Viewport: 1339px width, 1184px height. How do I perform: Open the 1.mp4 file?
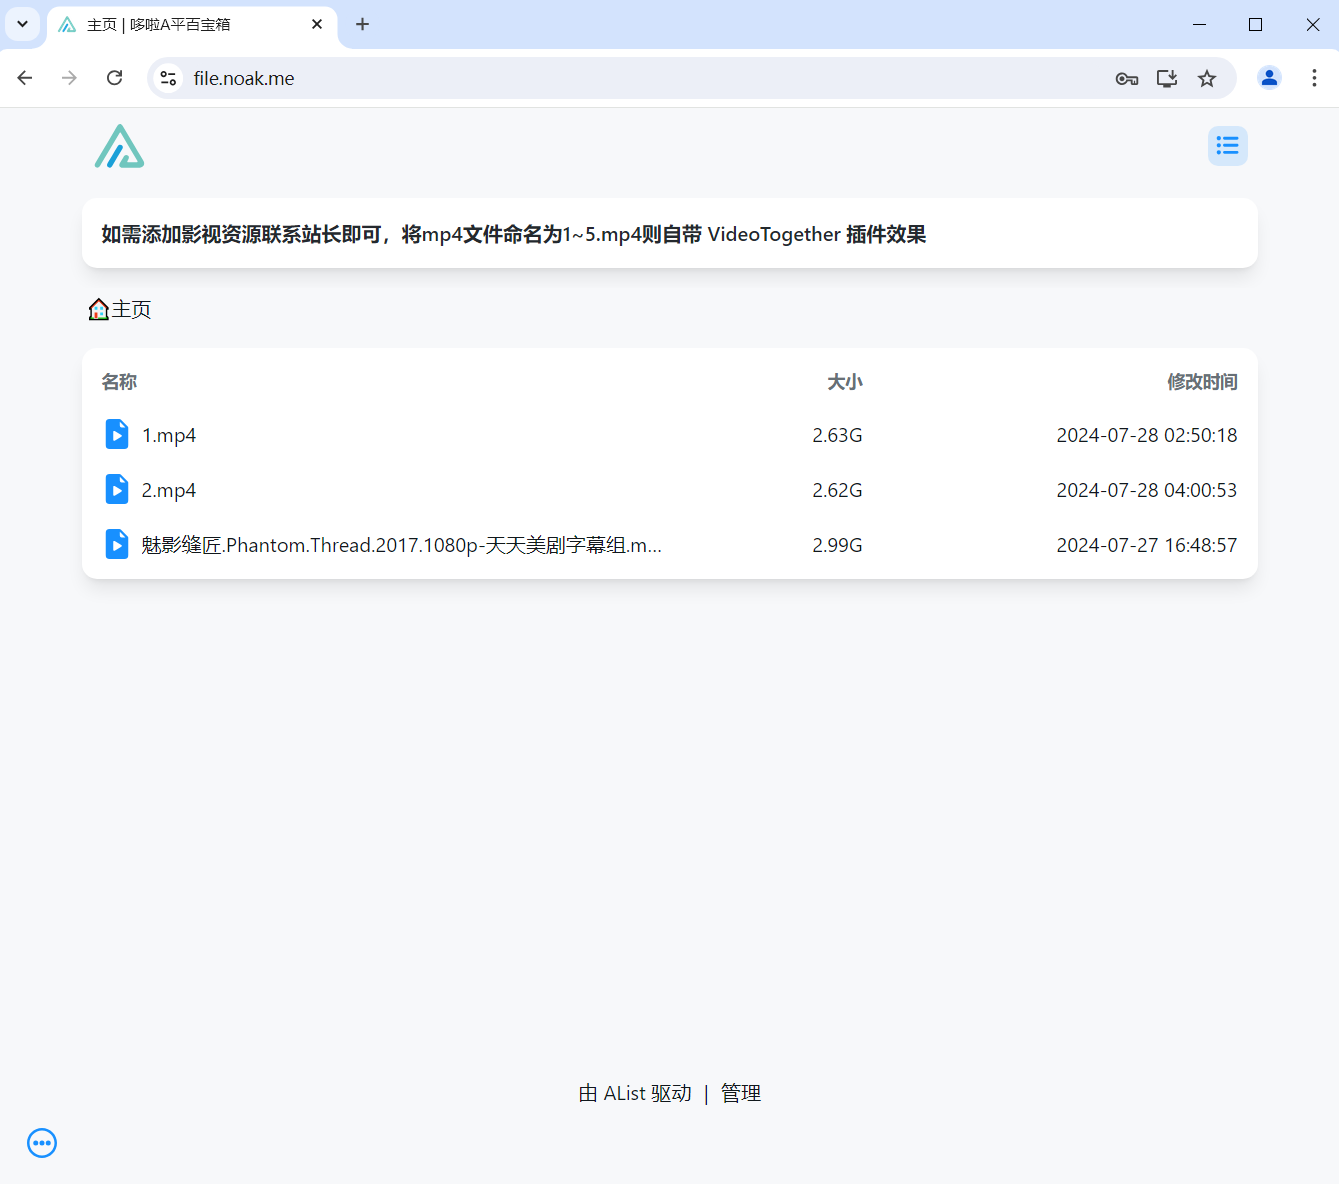[169, 435]
